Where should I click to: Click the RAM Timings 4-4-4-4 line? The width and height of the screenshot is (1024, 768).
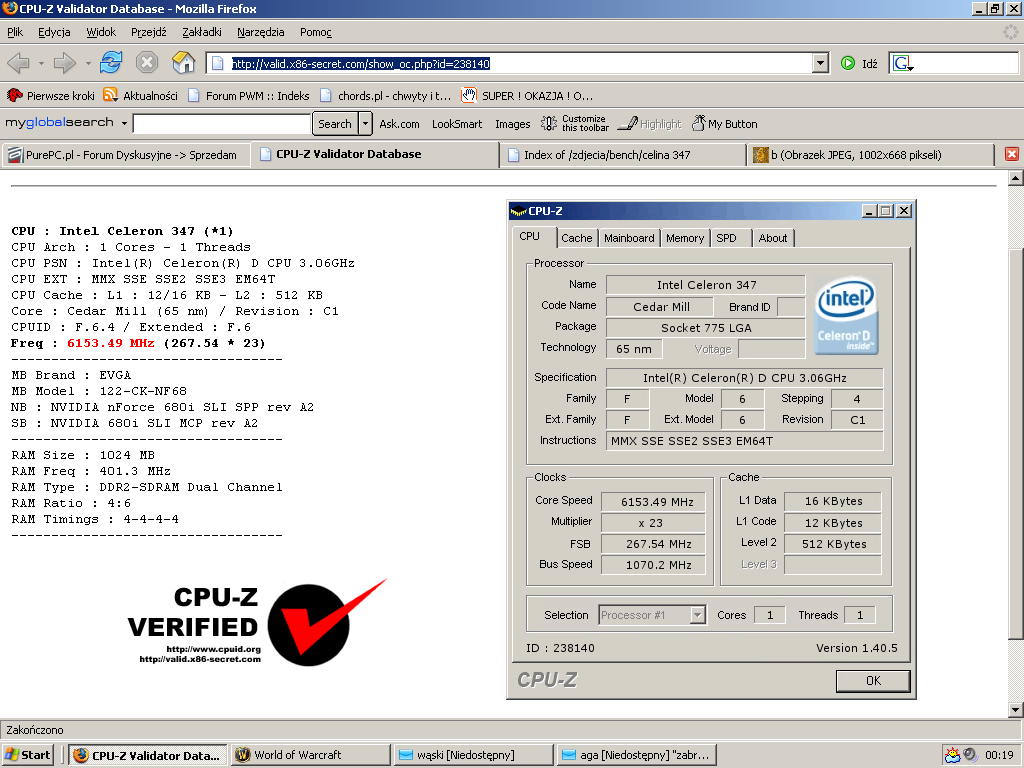pos(95,519)
